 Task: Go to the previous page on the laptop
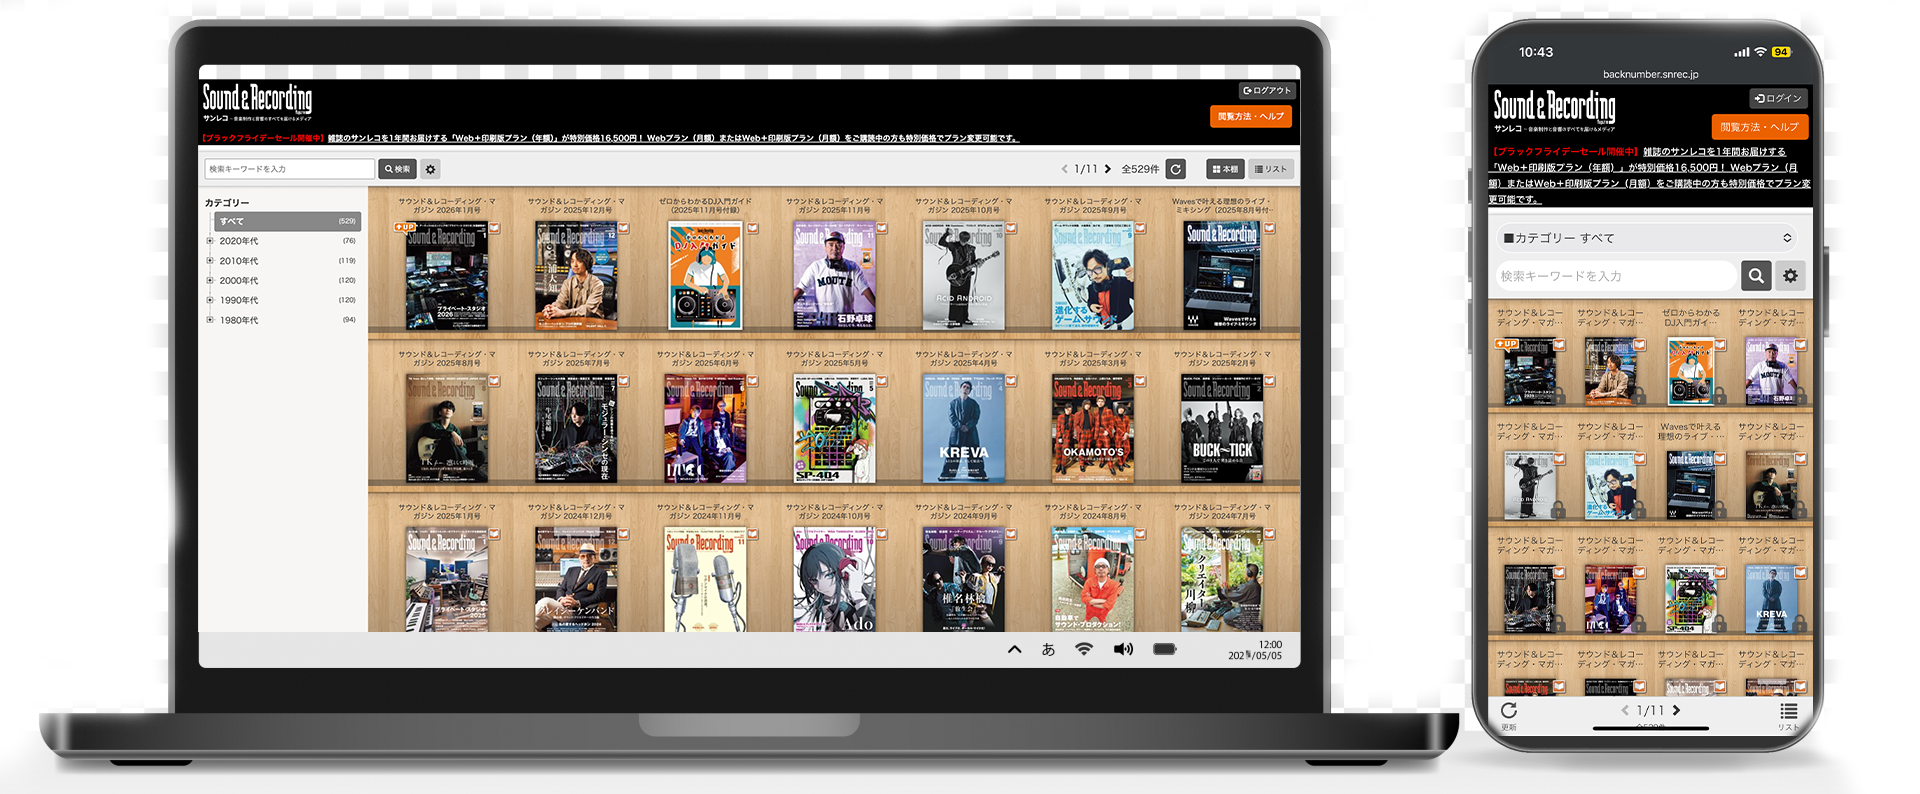[1064, 169]
